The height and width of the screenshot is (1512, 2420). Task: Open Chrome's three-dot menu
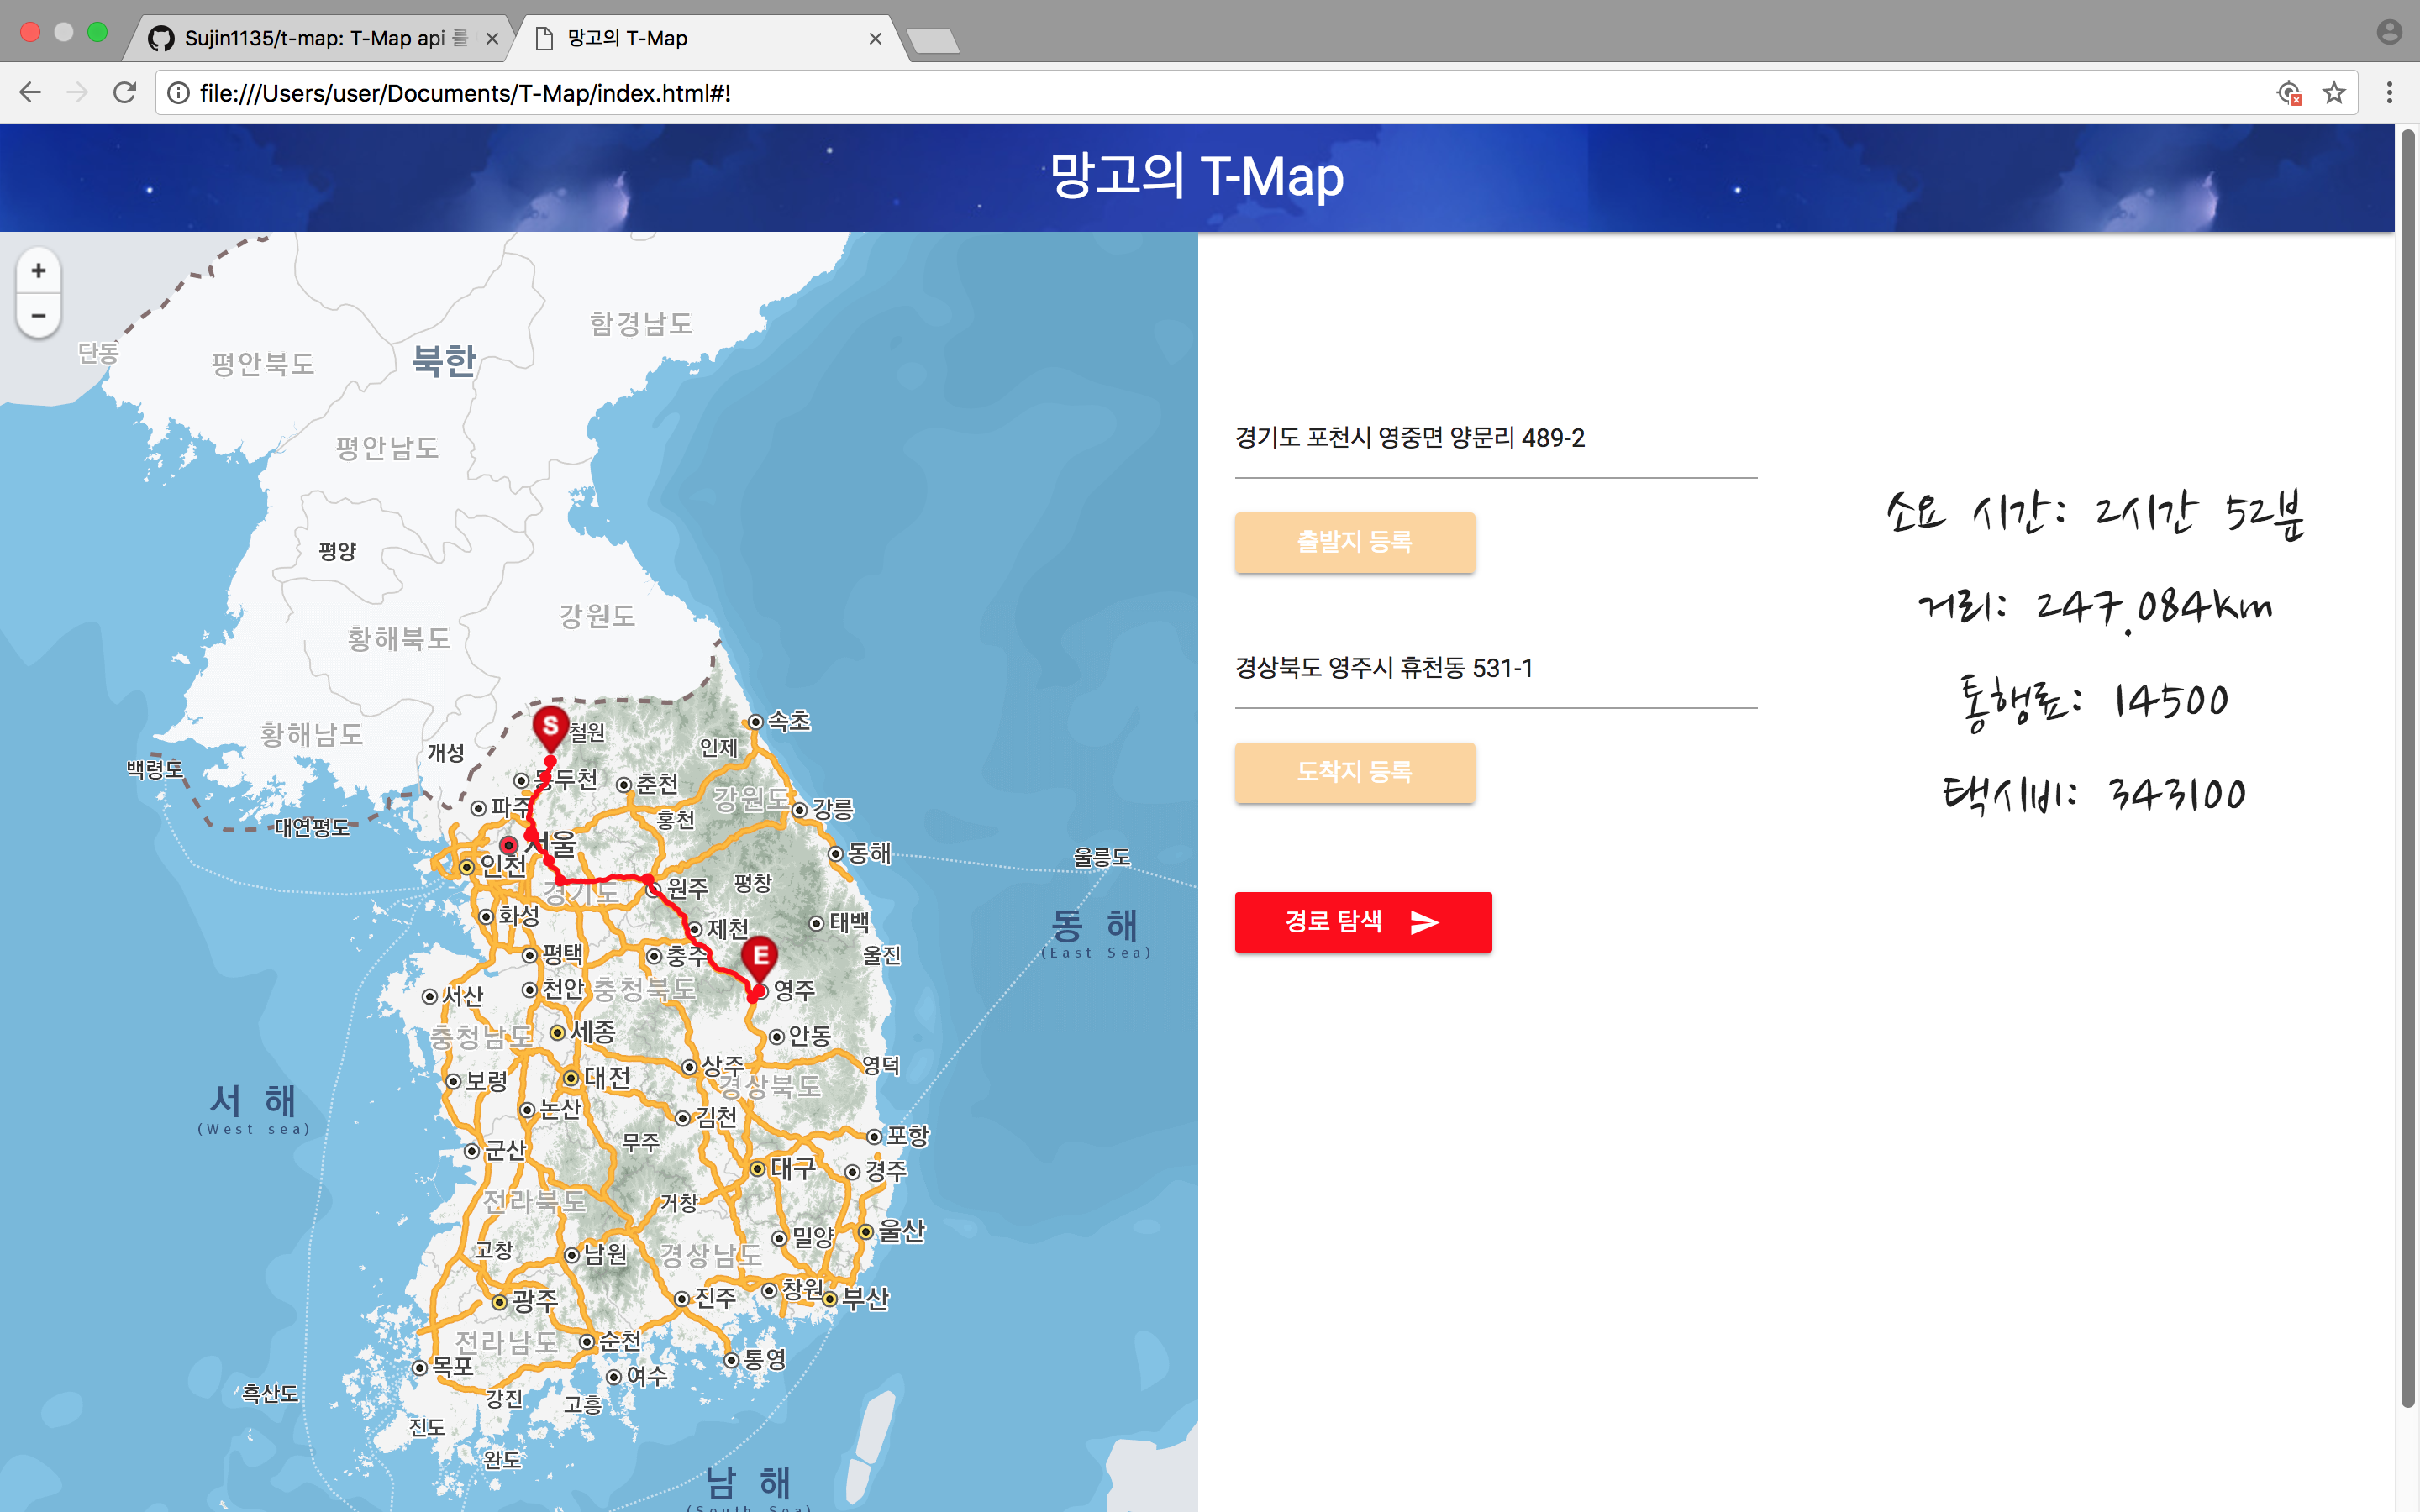(x=2390, y=93)
